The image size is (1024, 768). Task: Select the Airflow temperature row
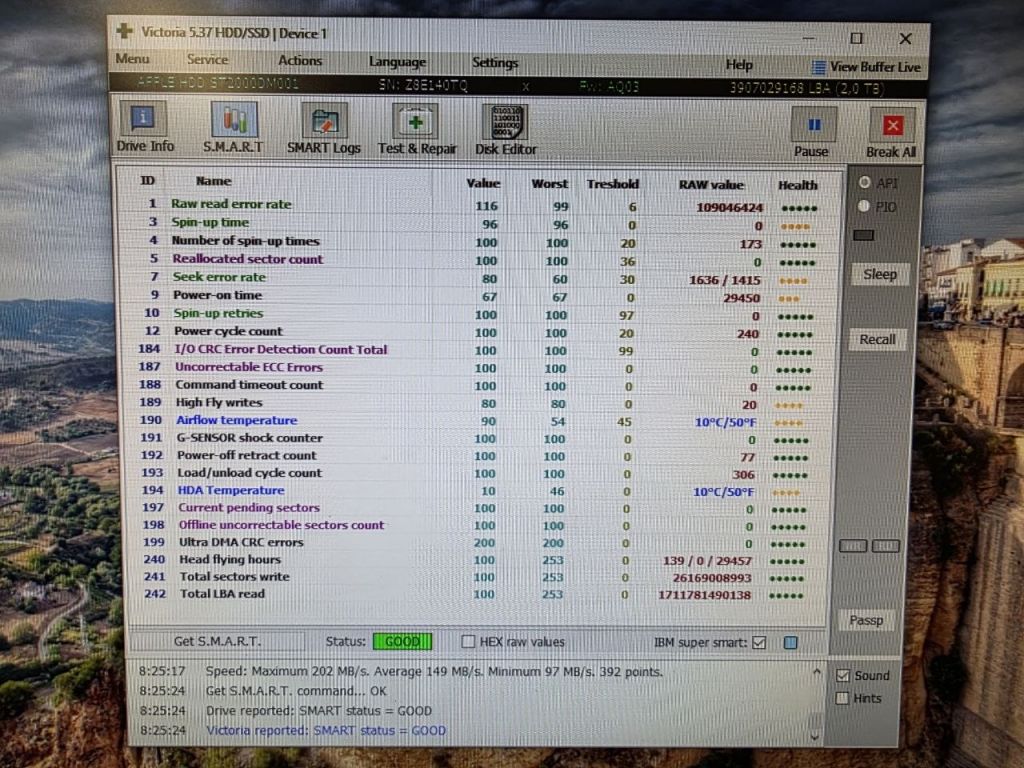pos(479,421)
